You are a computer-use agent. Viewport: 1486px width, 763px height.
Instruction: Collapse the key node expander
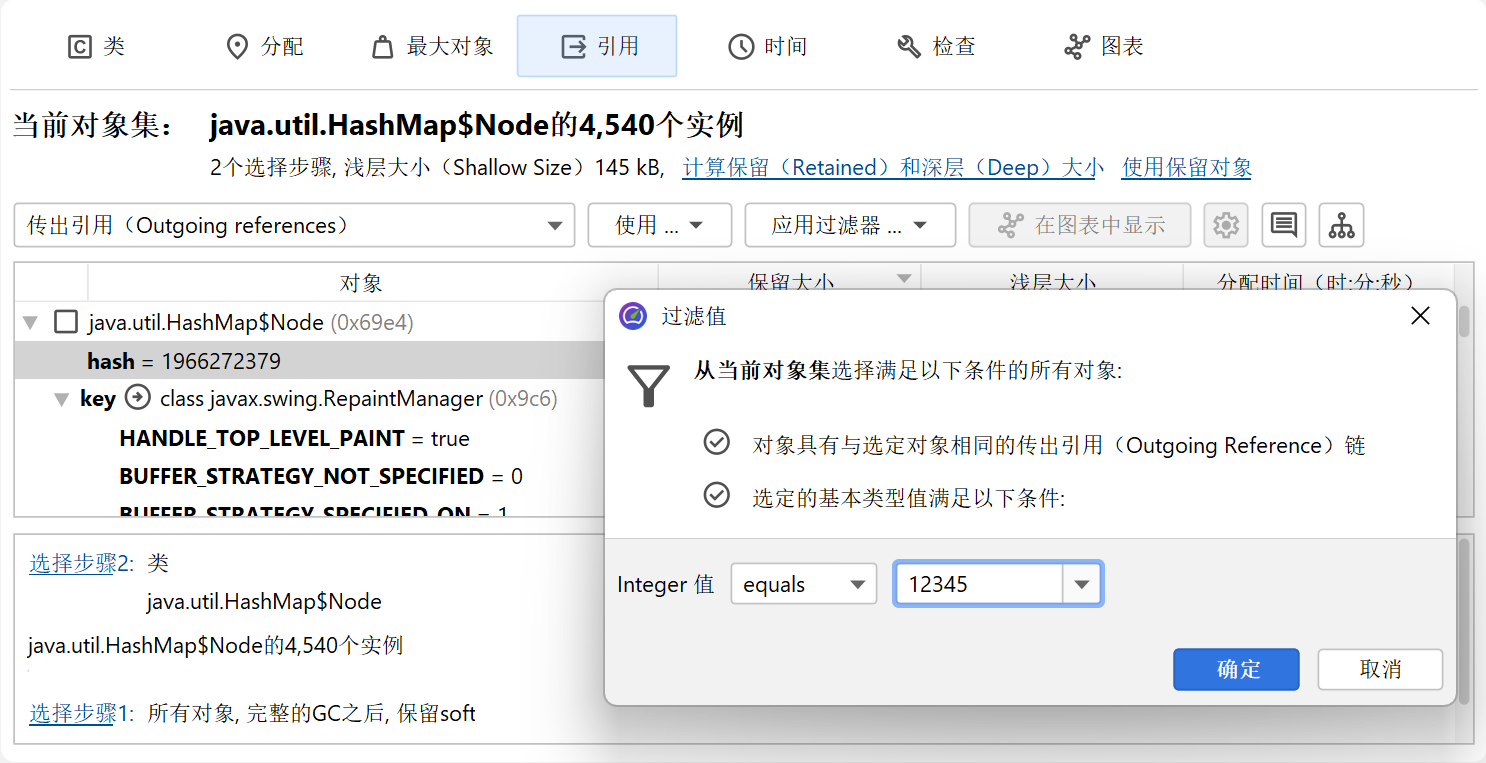pyautogui.click(x=62, y=400)
